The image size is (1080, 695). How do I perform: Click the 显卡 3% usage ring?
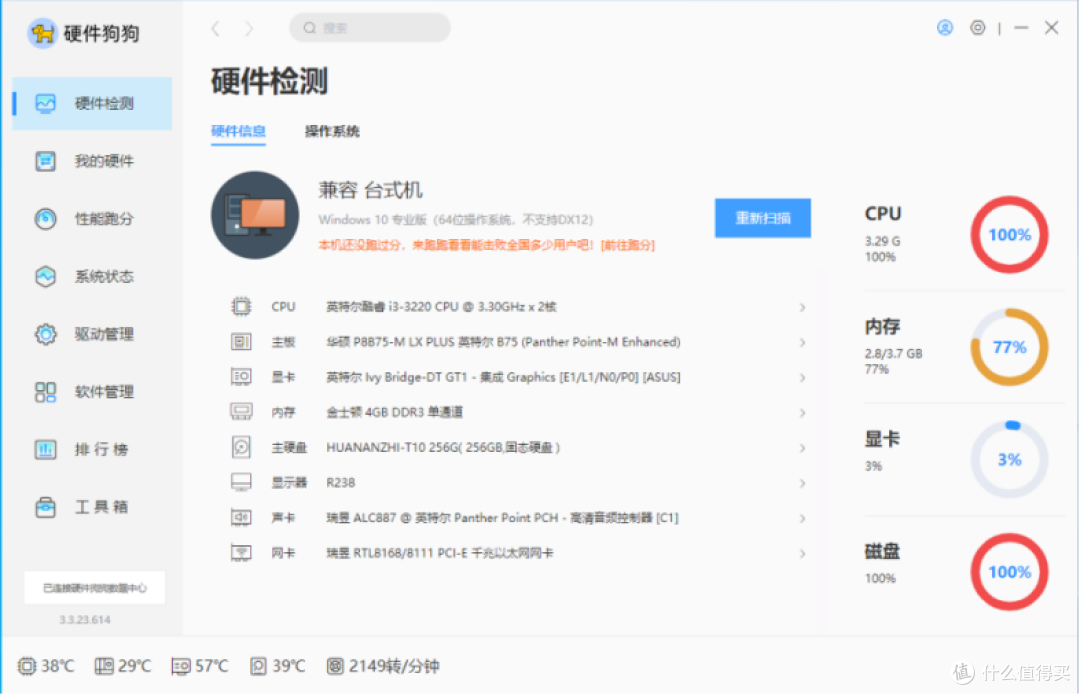pyautogui.click(x=1009, y=459)
